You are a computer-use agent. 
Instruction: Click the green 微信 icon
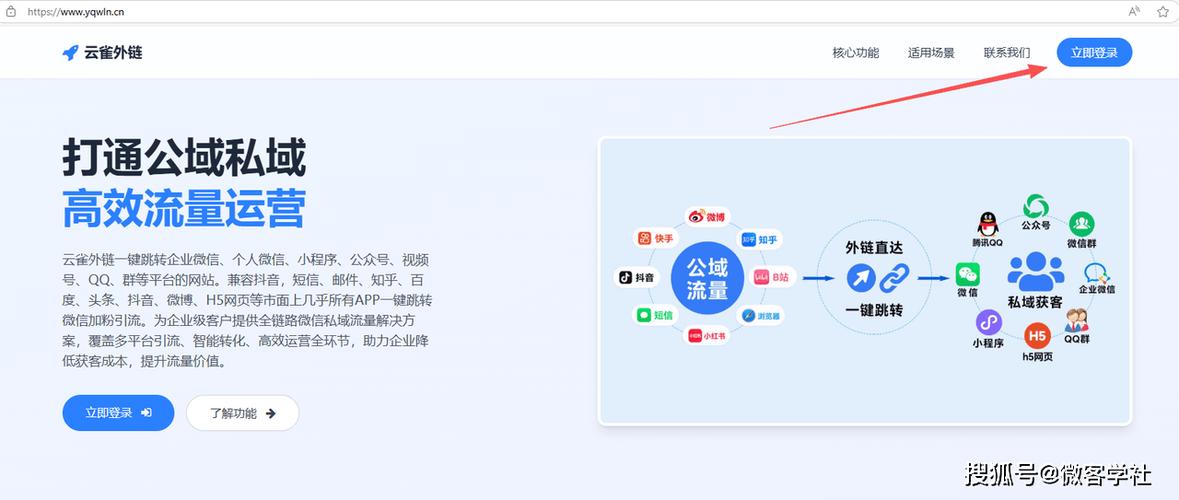coord(968,274)
